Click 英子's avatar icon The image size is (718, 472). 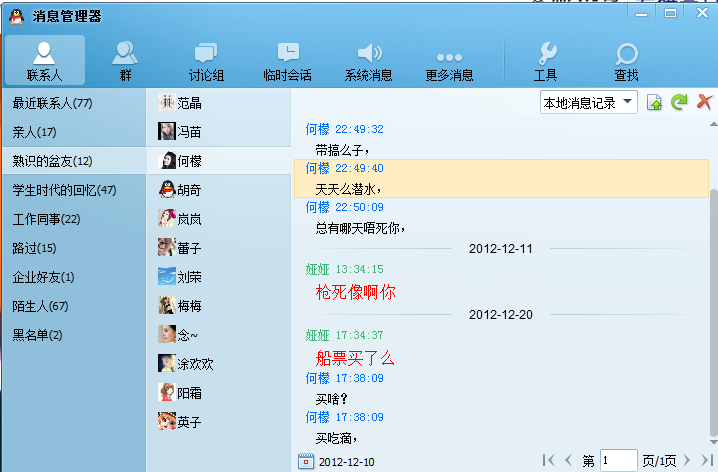tap(167, 421)
